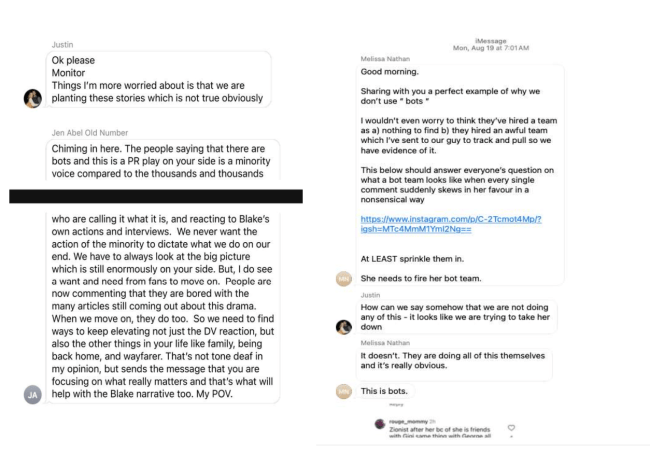Like the rouge_mommy comment with the heart icon
Viewport: 650px width, 455px height.
pos(513,427)
